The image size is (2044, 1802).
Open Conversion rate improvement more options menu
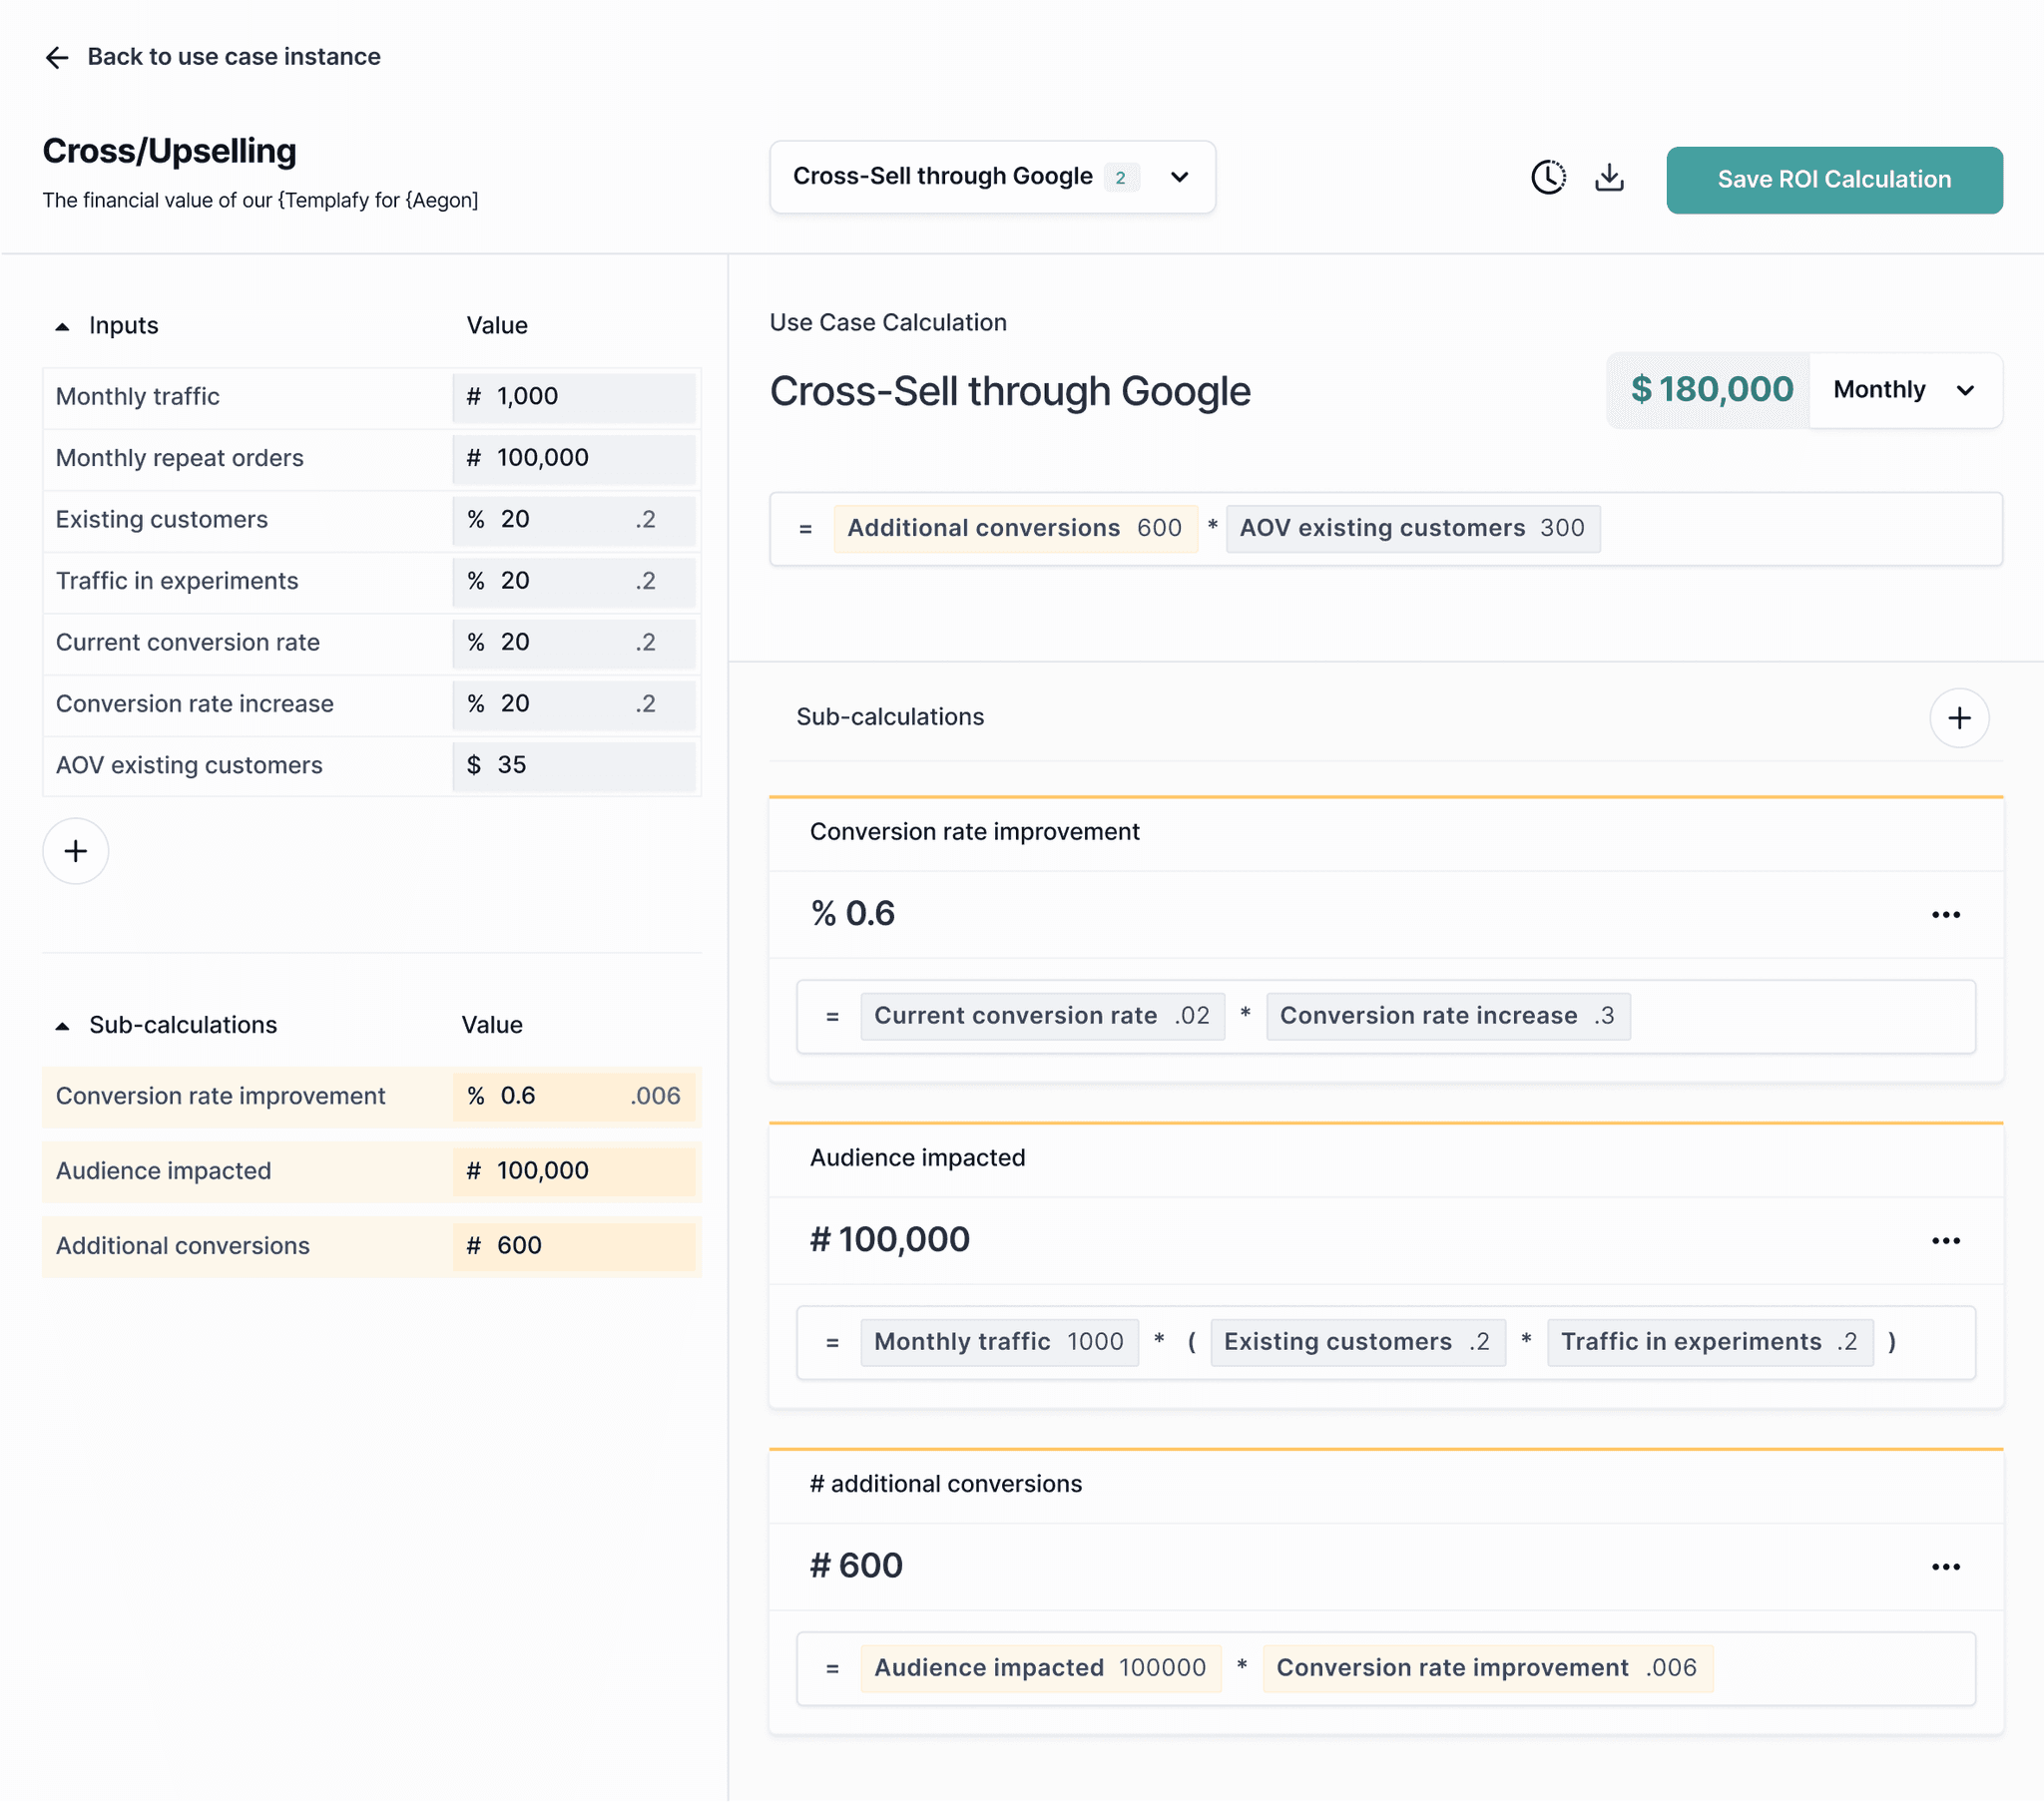(1945, 915)
